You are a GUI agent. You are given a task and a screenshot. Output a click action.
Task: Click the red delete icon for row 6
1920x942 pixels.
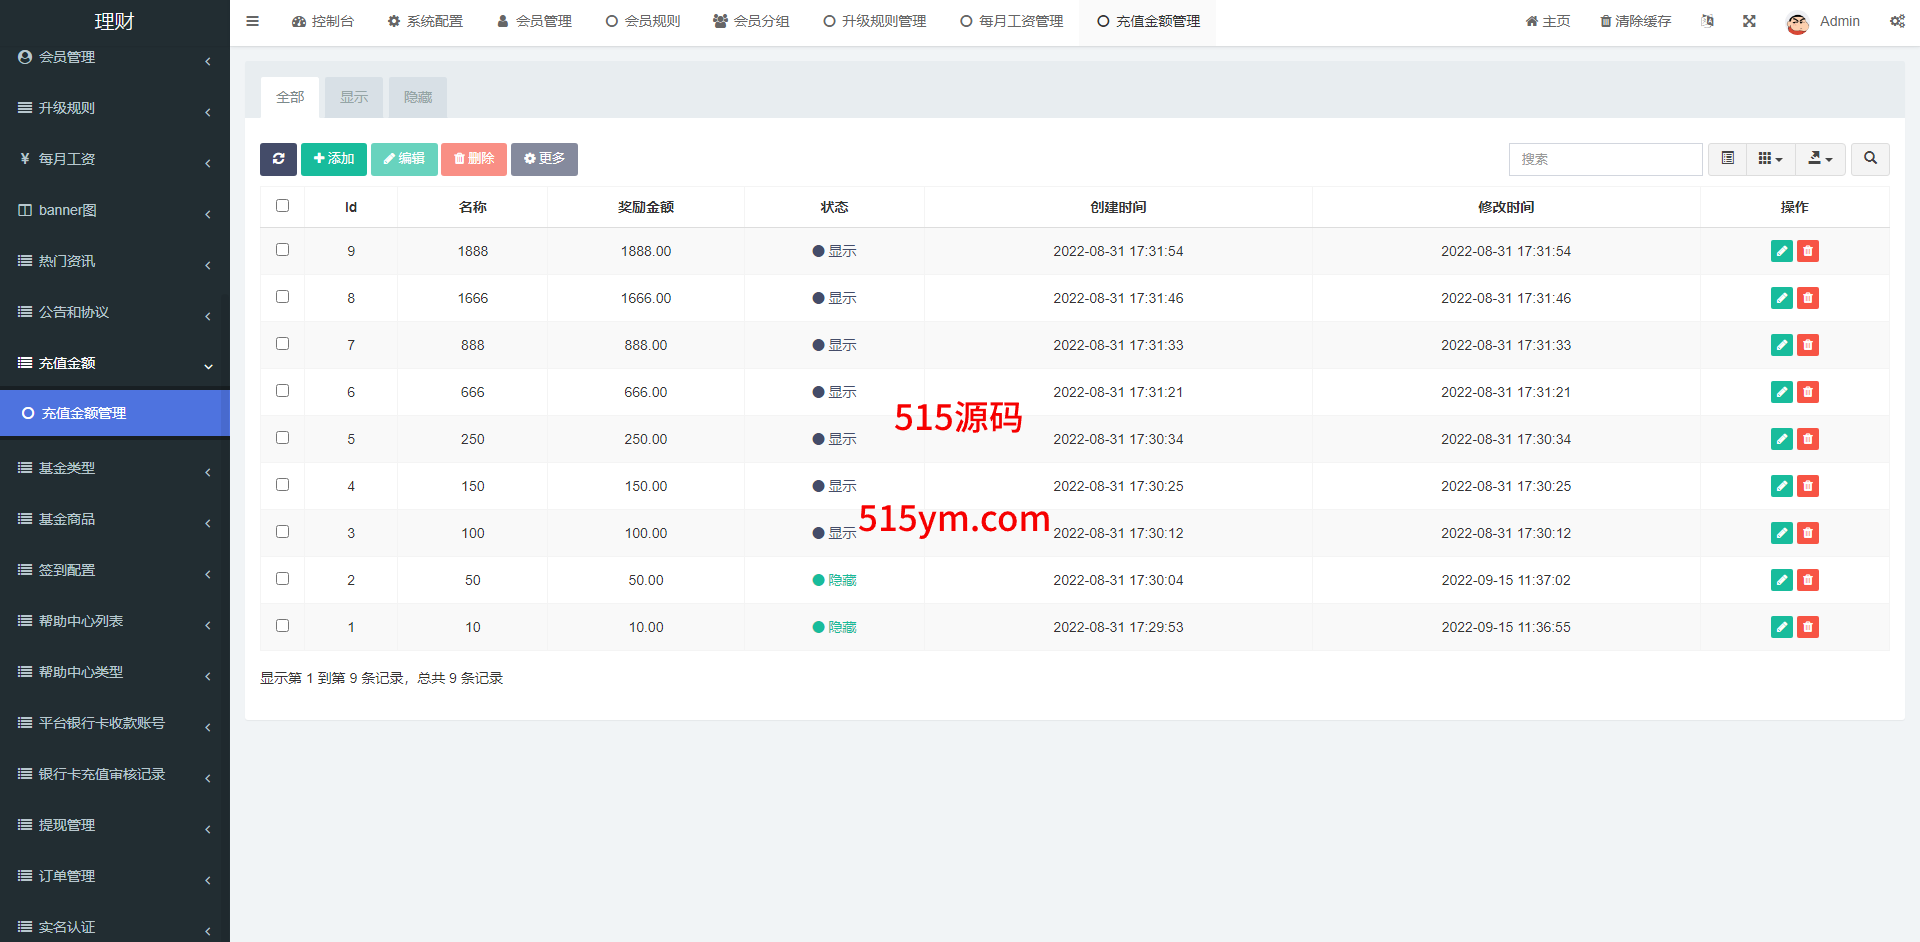click(1807, 392)
